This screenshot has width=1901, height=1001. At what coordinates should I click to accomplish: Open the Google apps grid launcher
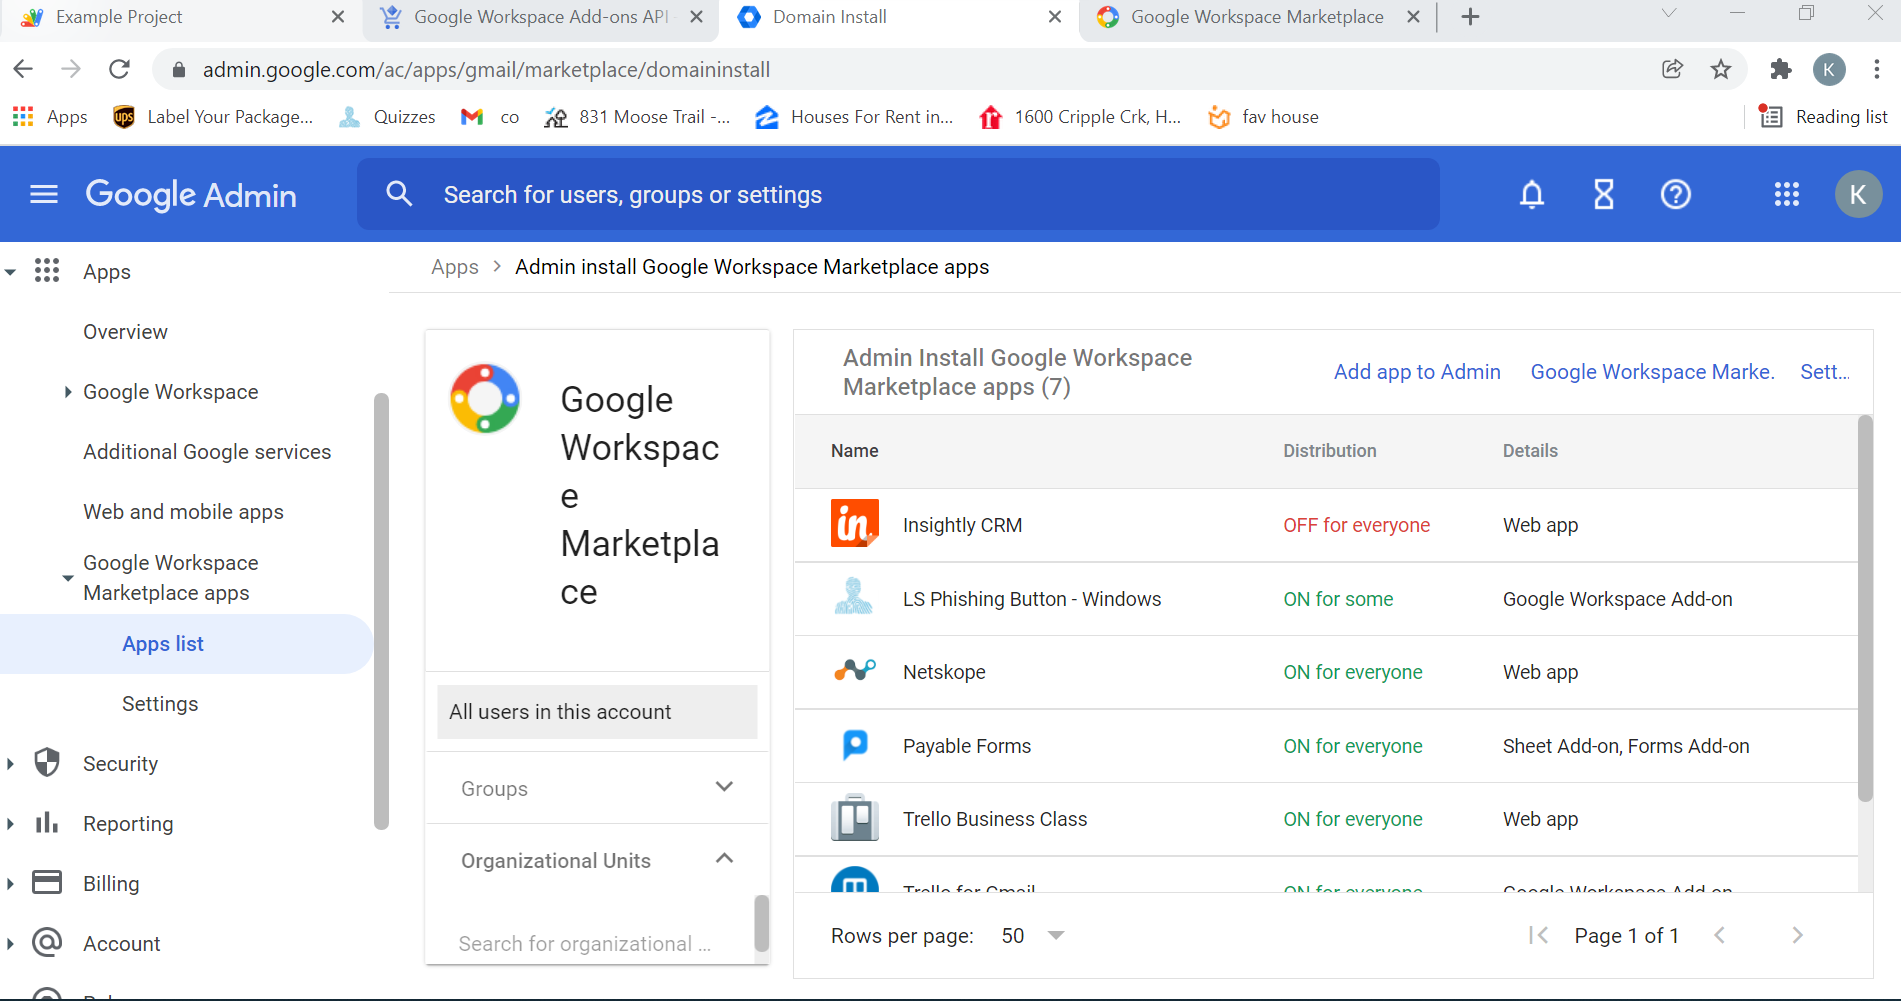pos(1787,194)
